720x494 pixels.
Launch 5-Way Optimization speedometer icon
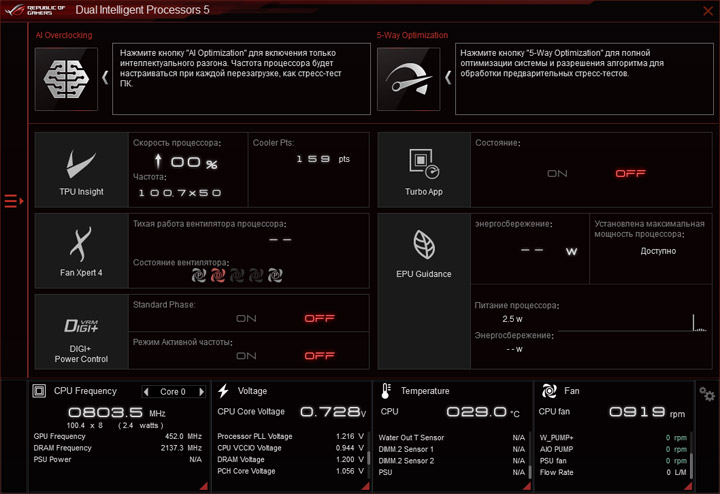click(x=408, y=79)
